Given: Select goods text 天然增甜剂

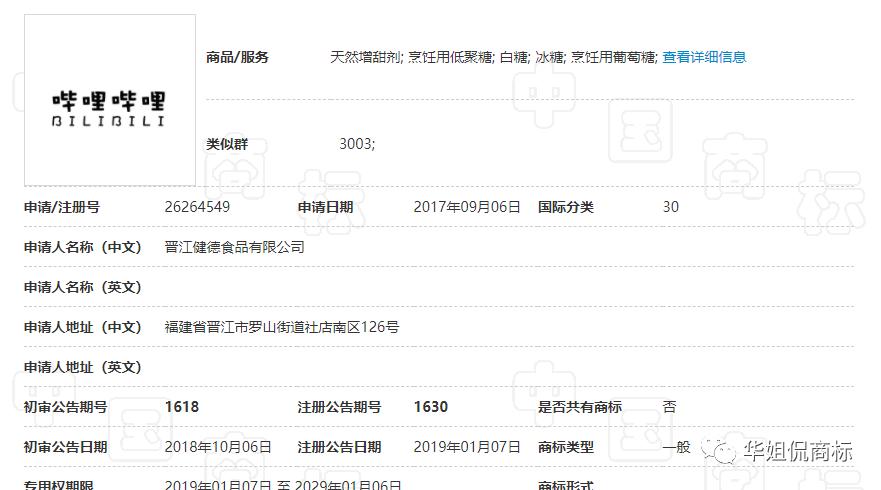Looking at the screenshot, I should click(365, 57).
